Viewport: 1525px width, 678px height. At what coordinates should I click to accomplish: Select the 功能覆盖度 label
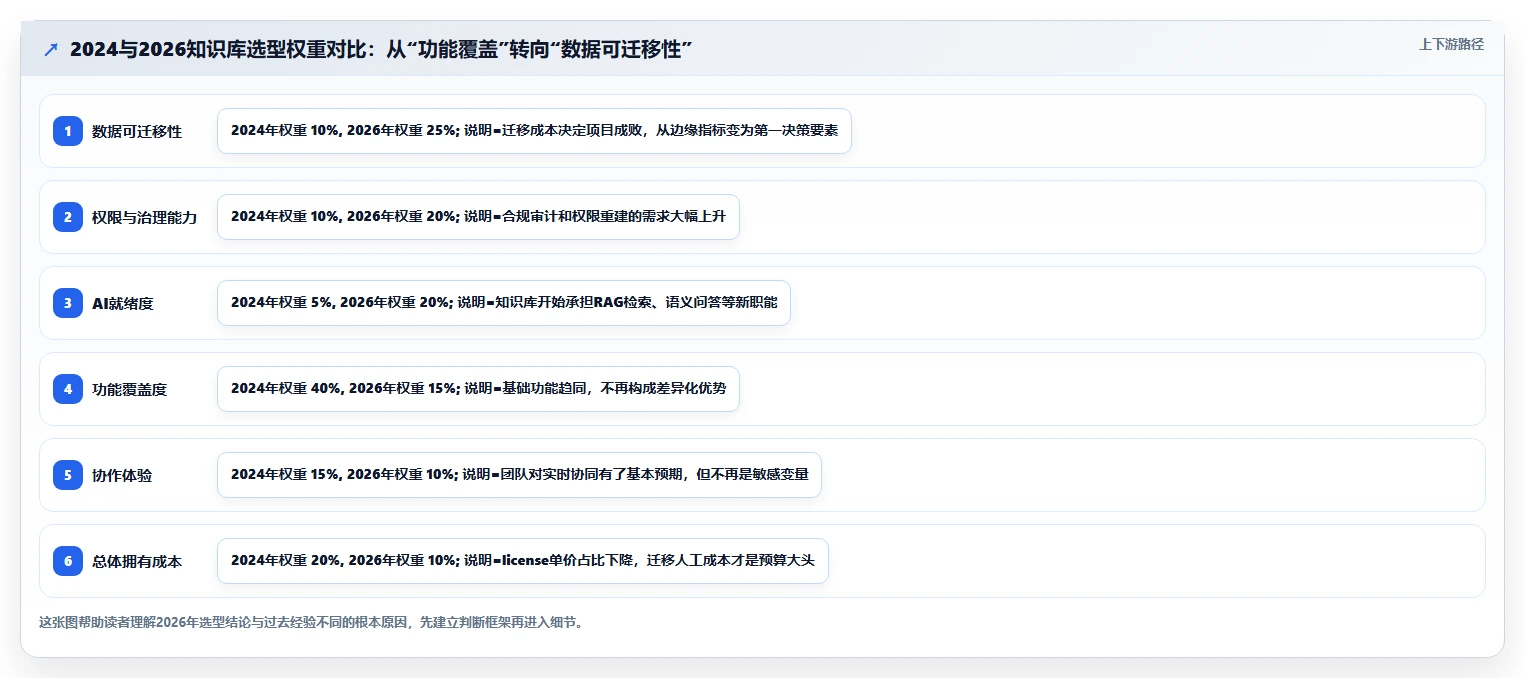coord(130,389)
